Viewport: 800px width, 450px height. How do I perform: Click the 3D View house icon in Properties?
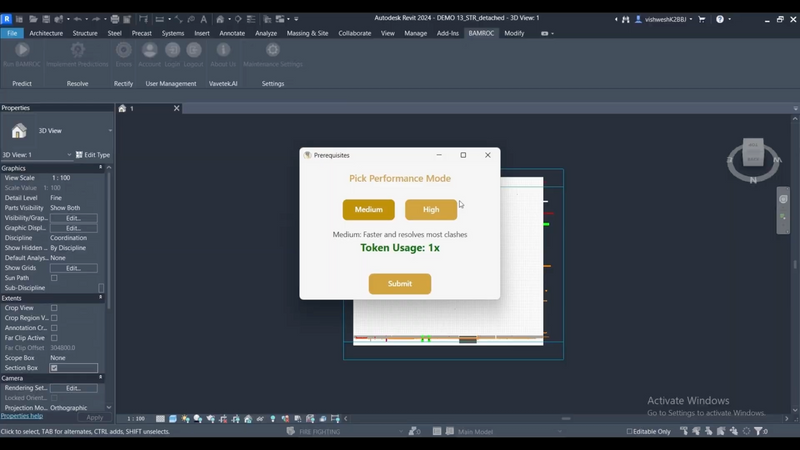(19, 131)
